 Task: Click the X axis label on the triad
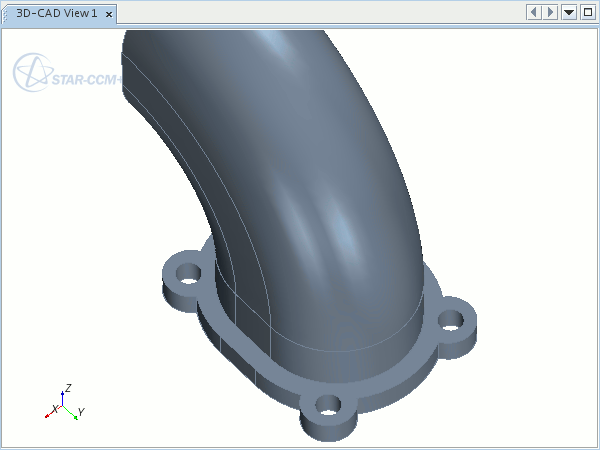coord(54,409)
